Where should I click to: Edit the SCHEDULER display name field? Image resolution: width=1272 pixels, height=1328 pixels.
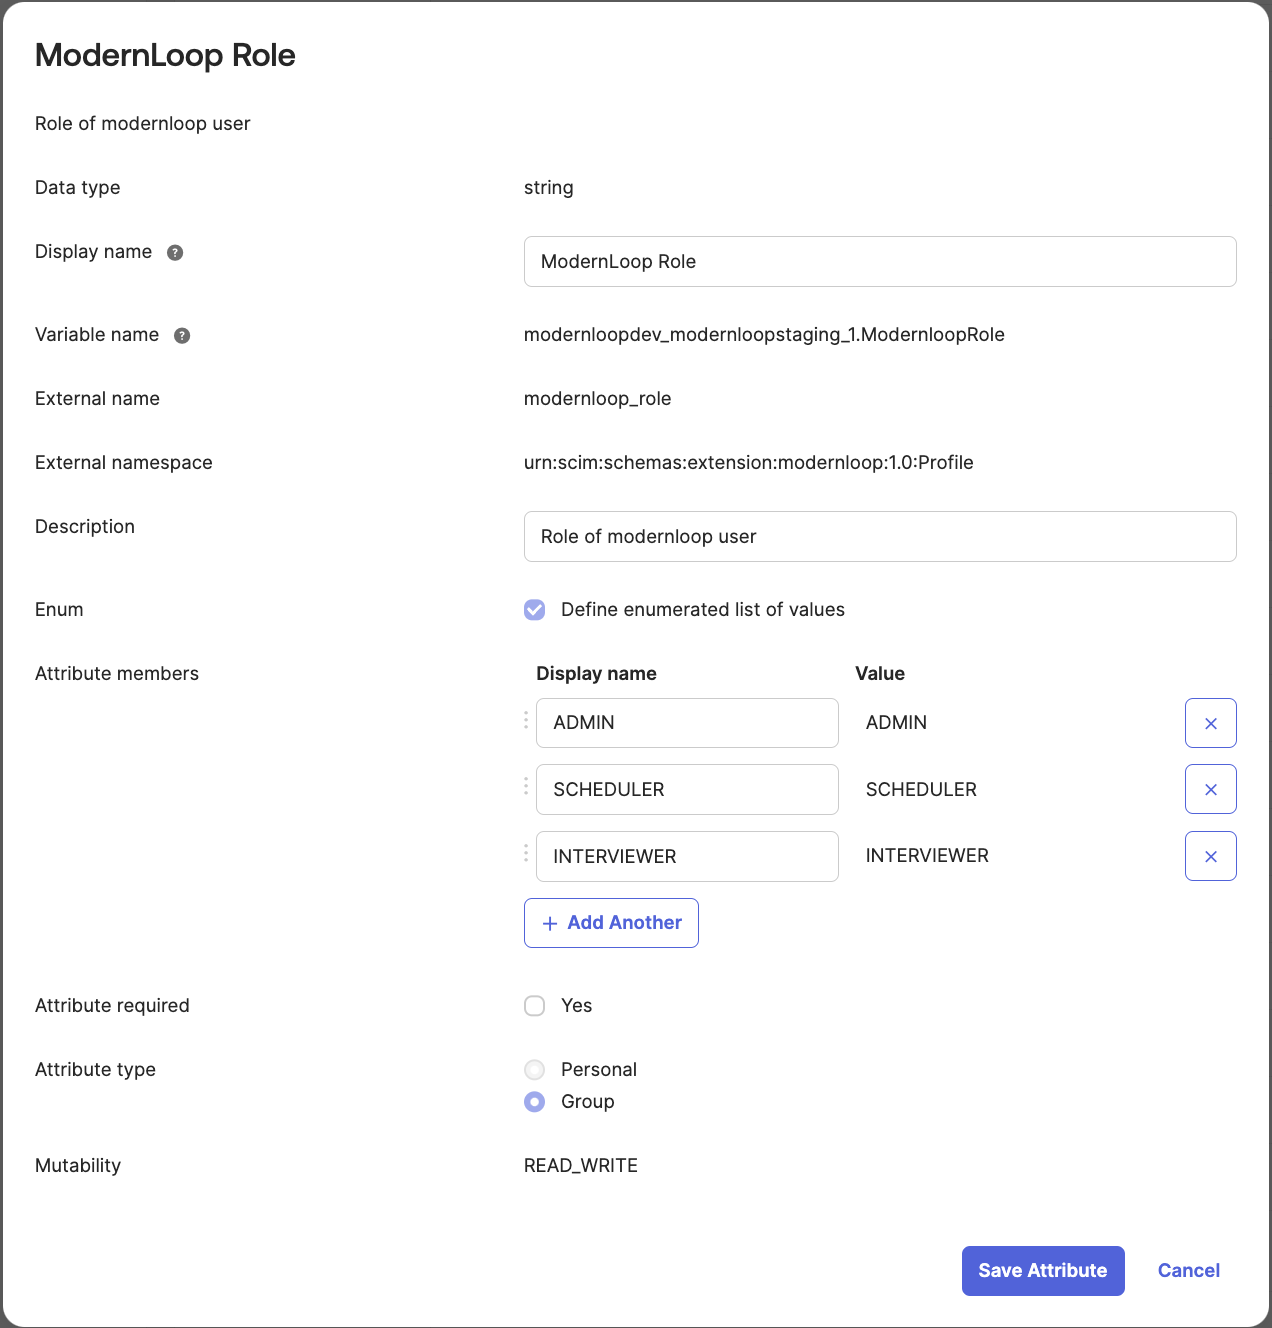(687, 789)
